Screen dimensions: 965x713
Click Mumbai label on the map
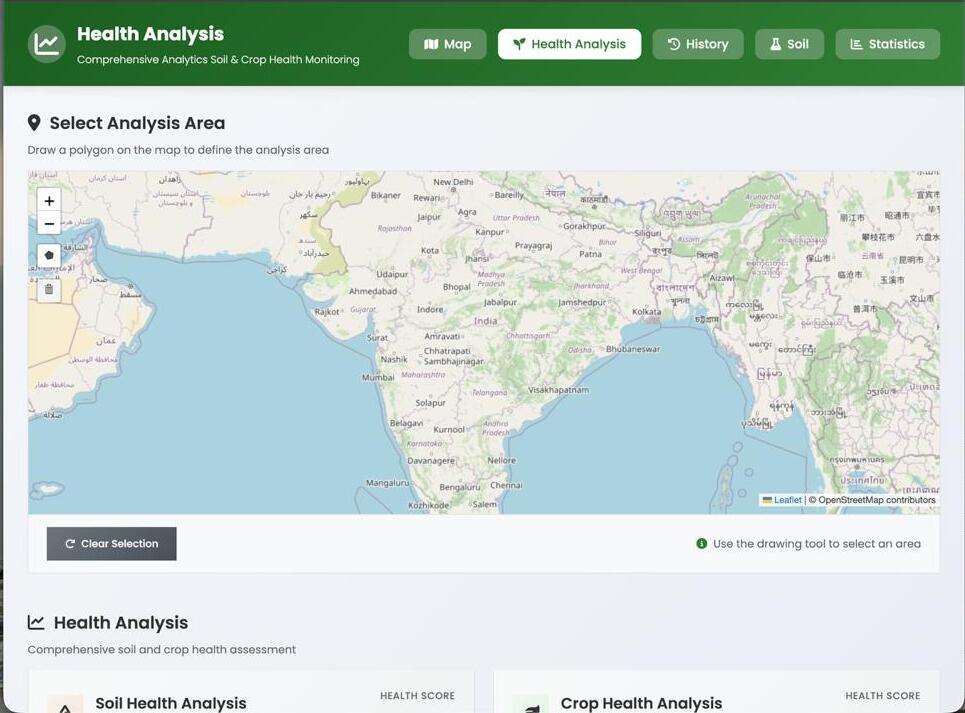click(378, 377)
